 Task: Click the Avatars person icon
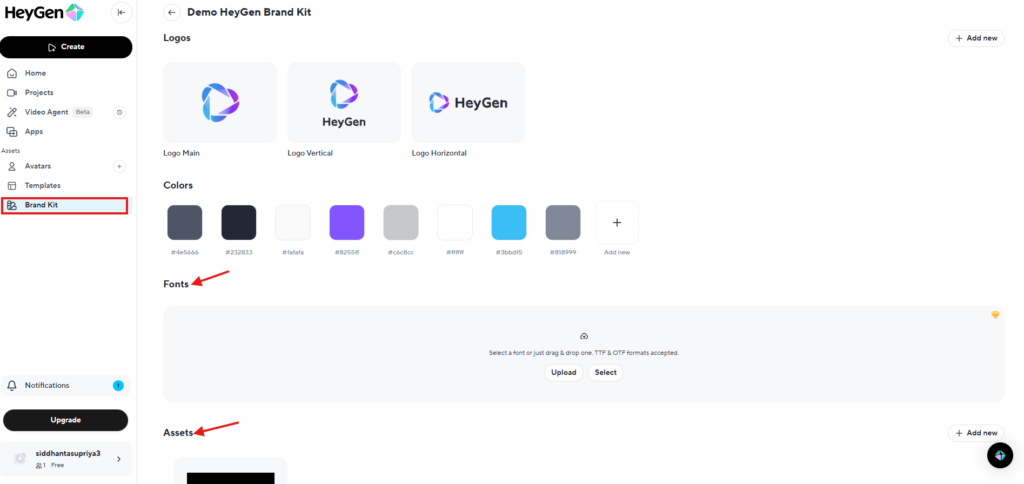pos(12,166)
